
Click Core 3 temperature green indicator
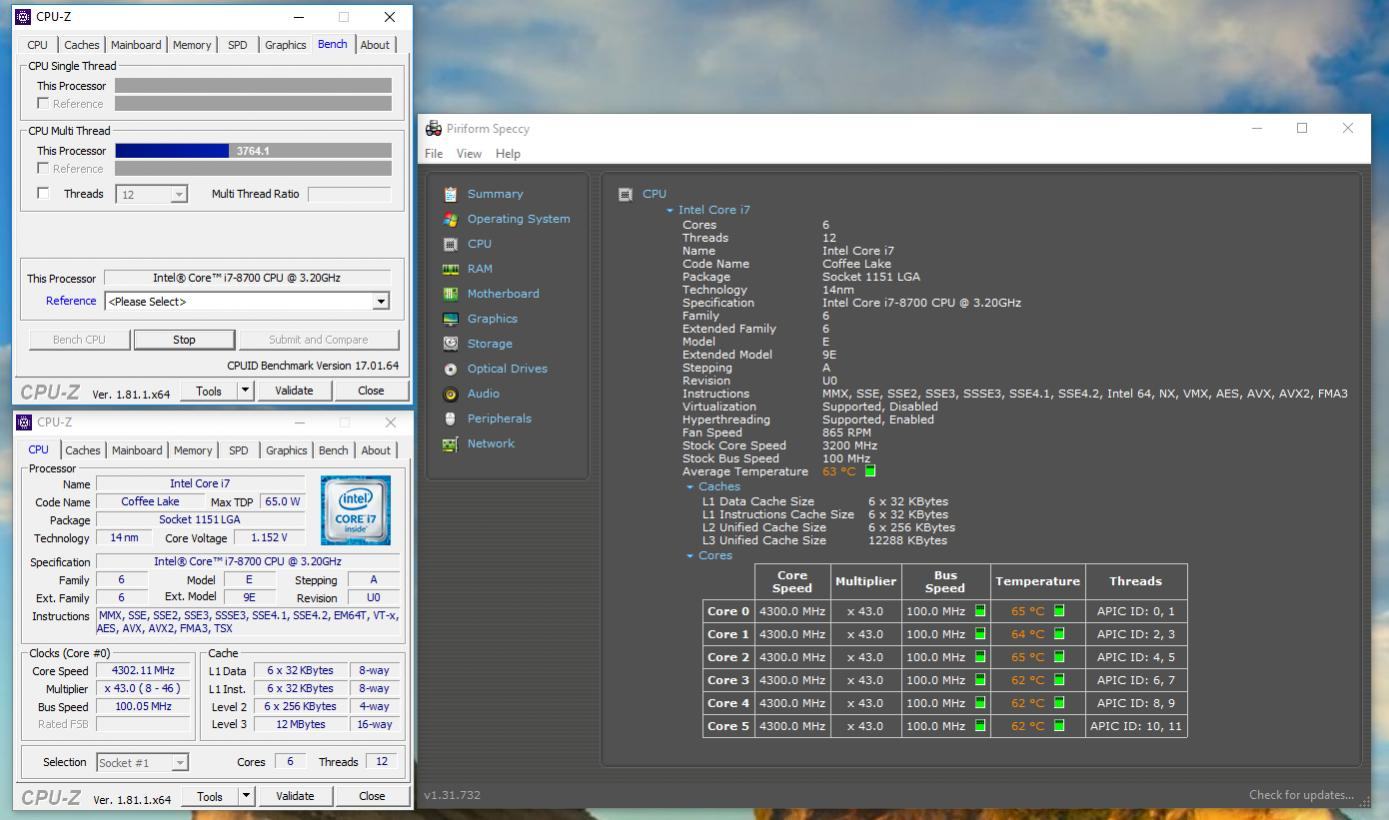click(1059, 680)
